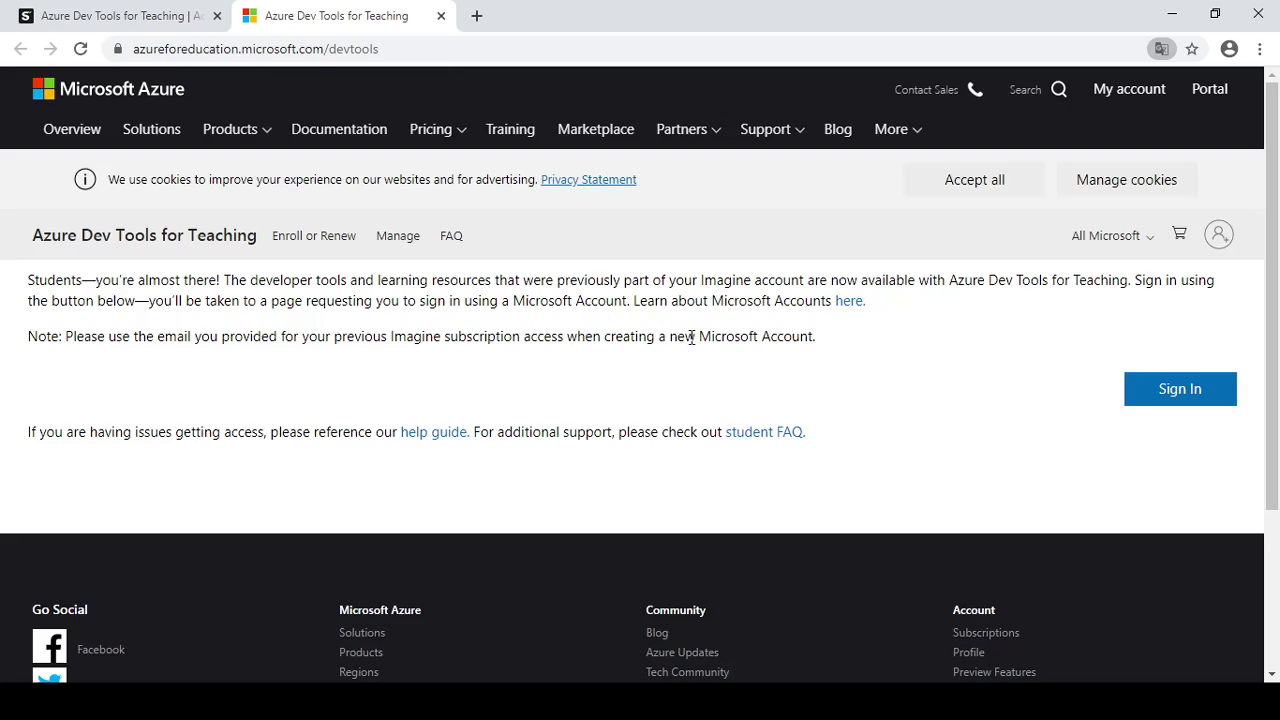Open the Chrome three-dot menu
The image size is (1280, 720).
pos(1260,49)
